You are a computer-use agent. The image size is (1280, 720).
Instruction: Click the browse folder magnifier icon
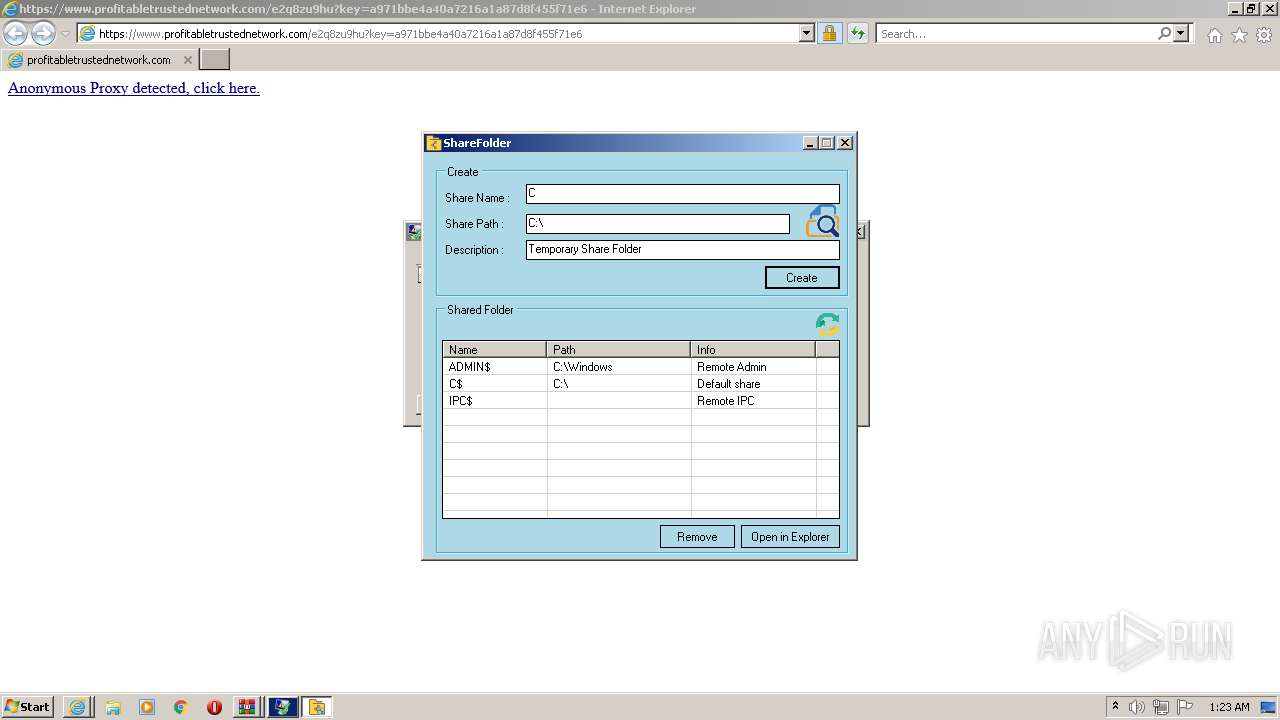click(x=822, y=221)
